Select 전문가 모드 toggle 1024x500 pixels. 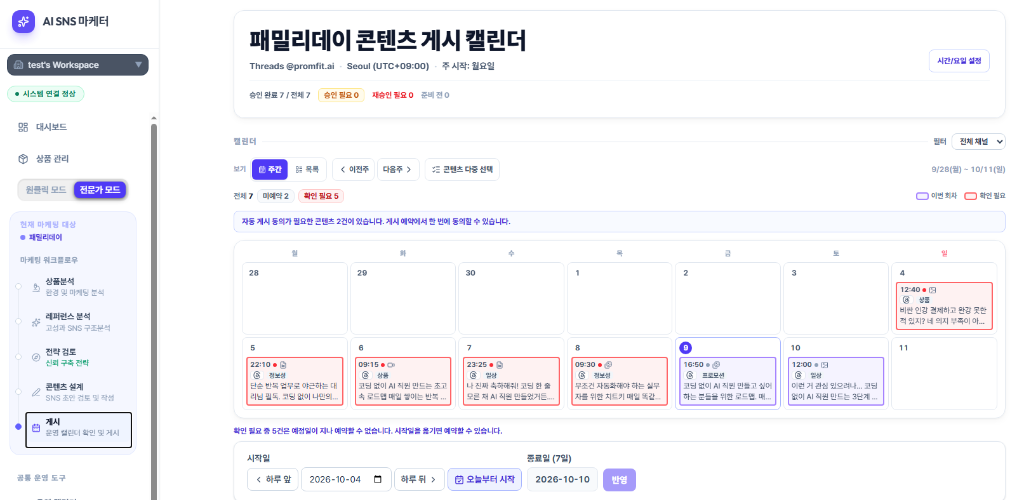point(100,190)
